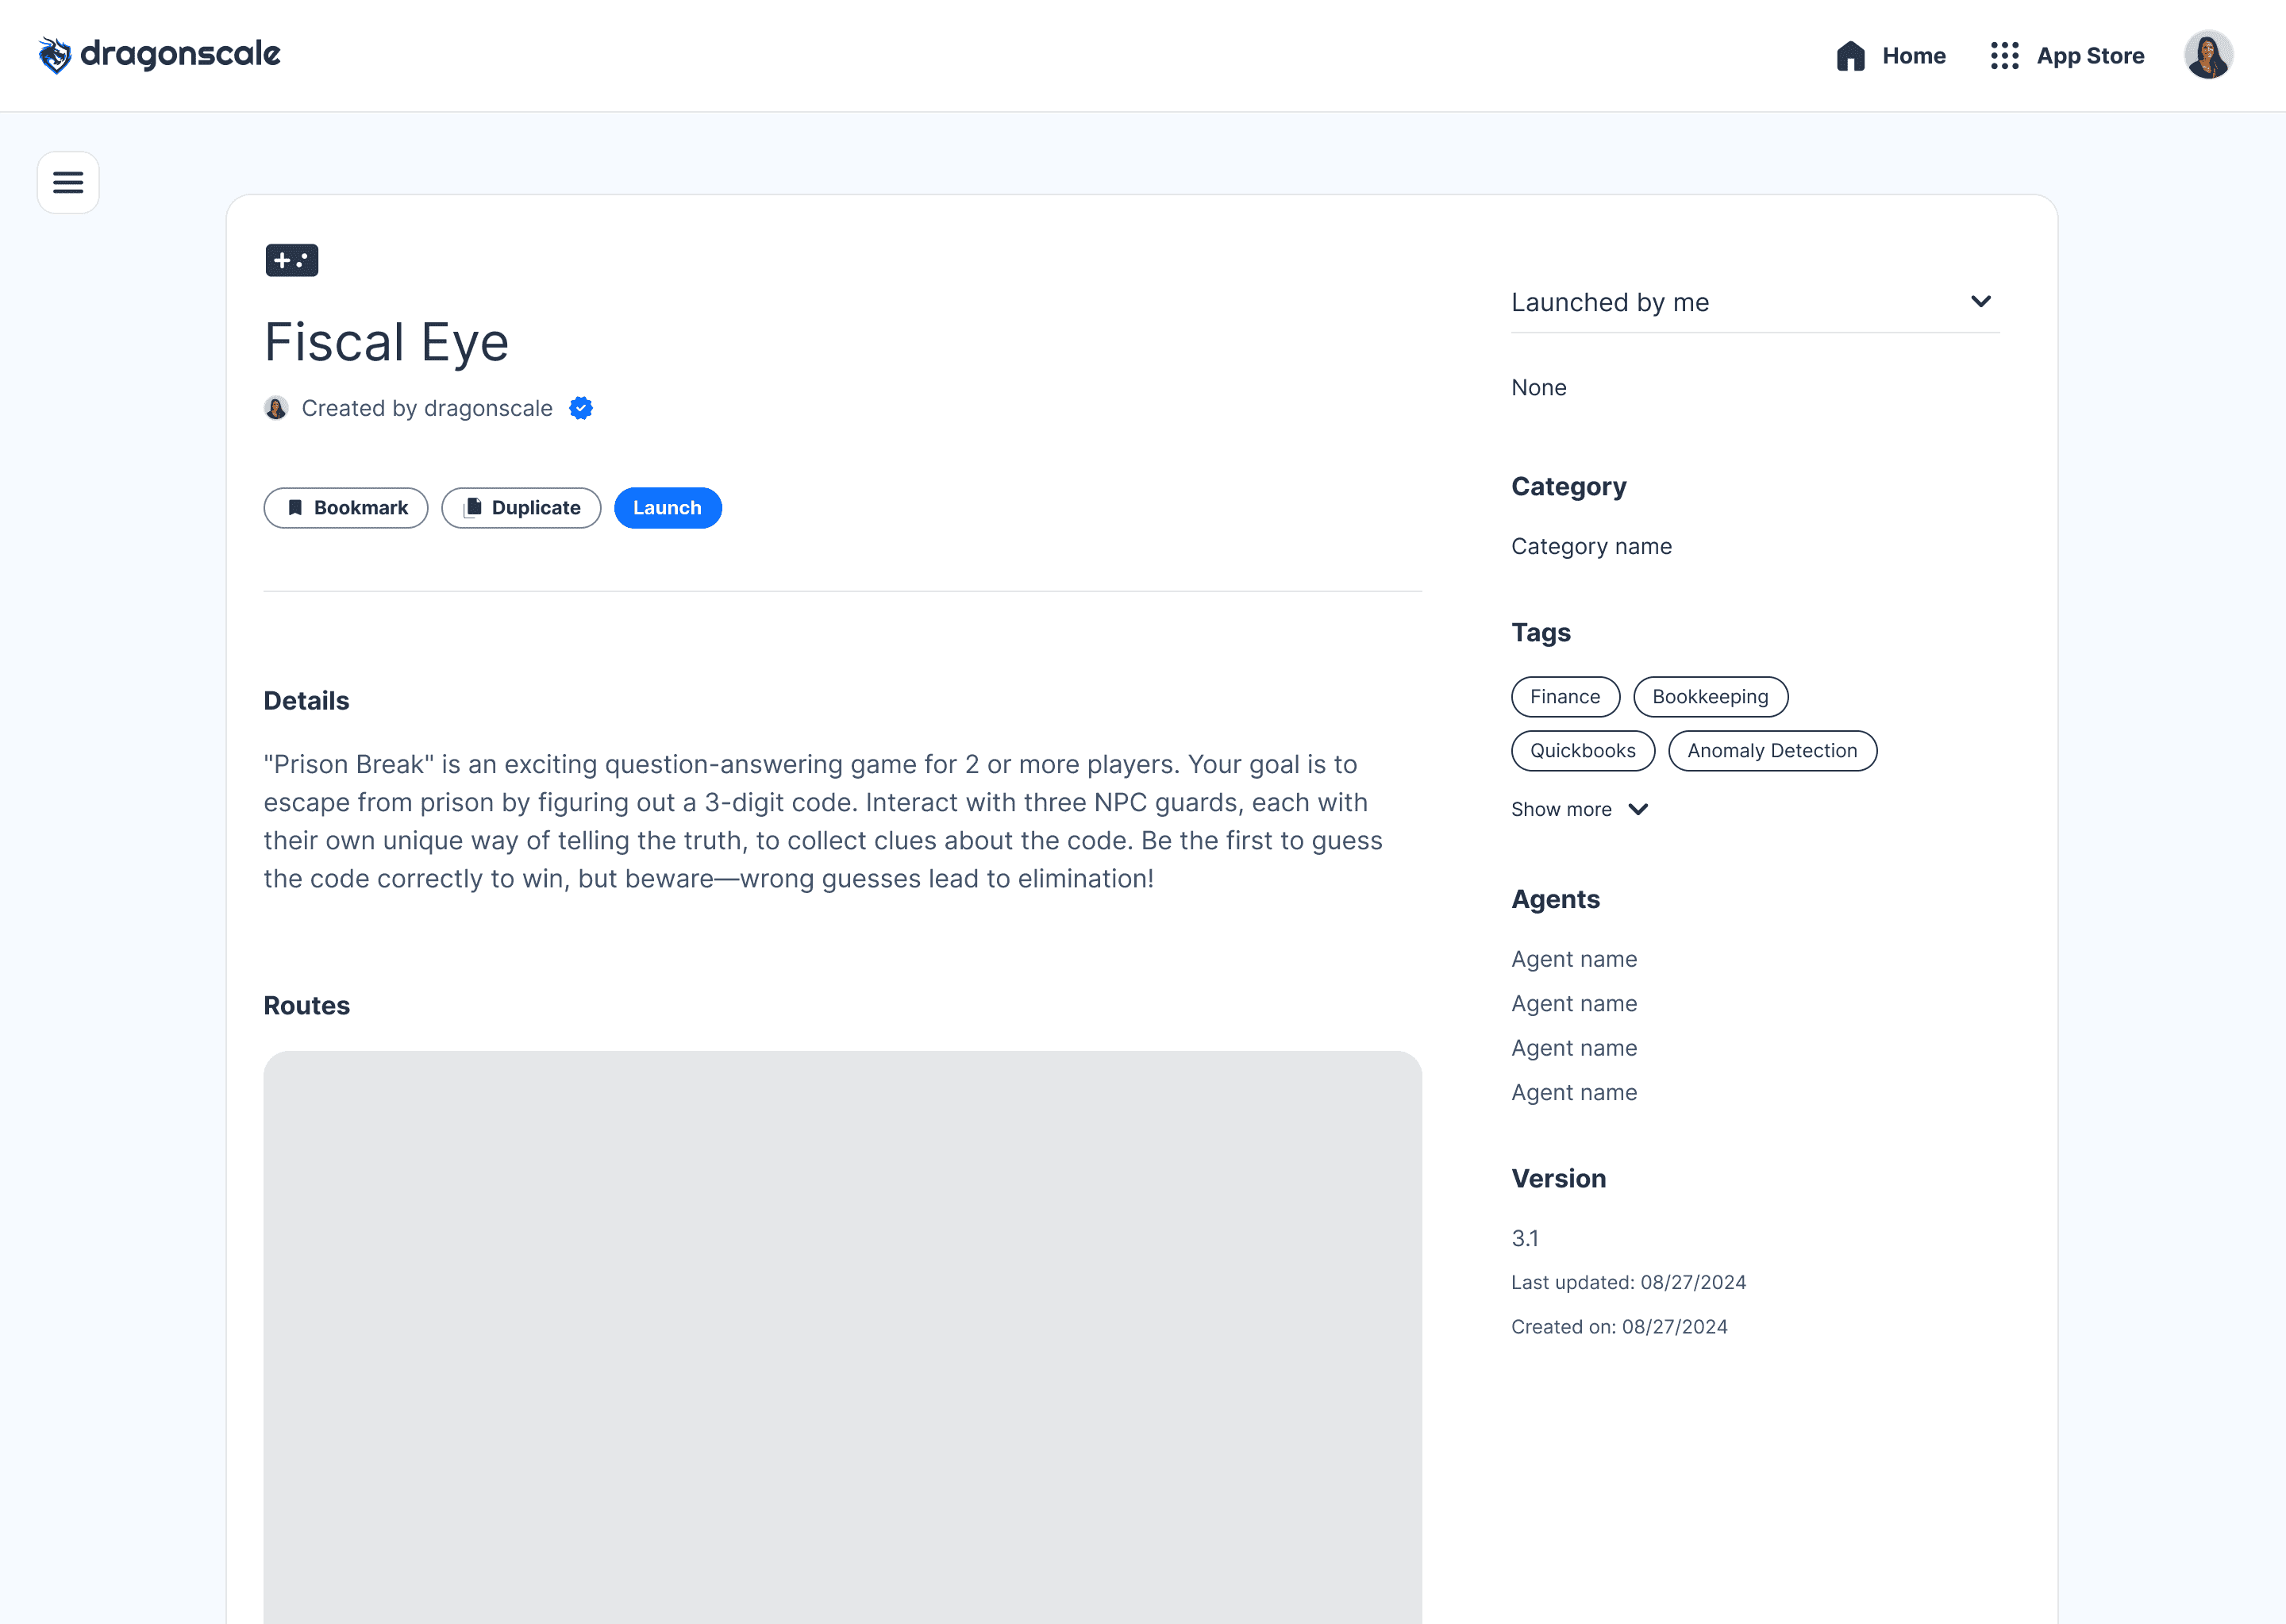Select the Finance tag
The image size is (2286, 1624).
[1564, 697]
